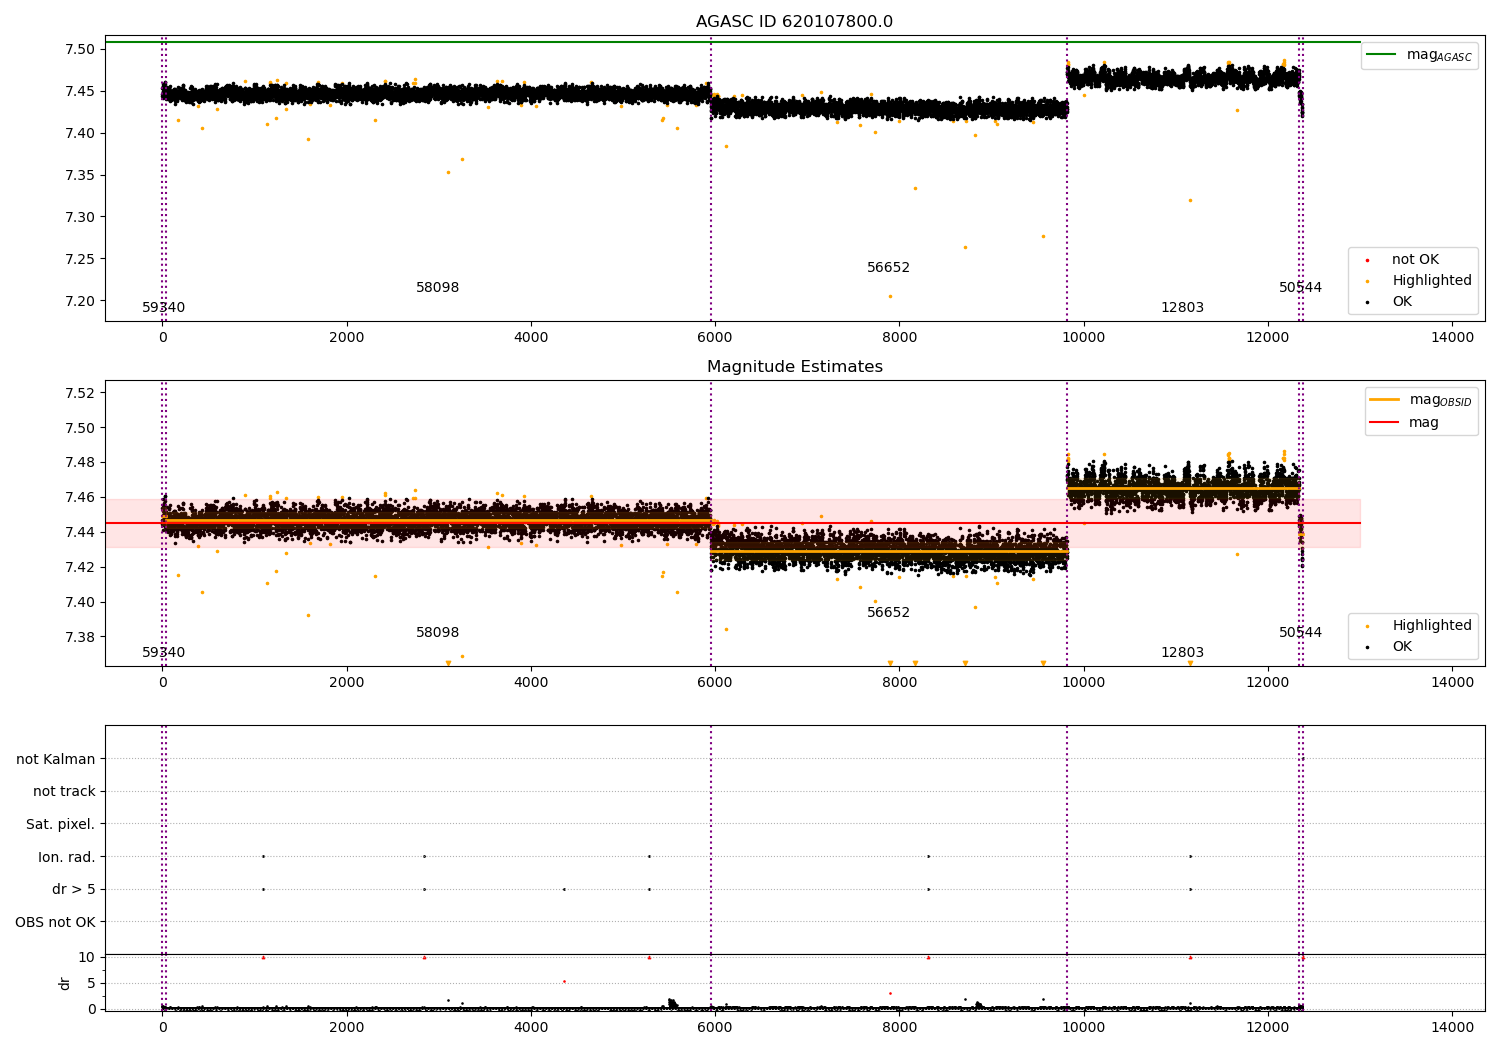
Task: Click the 10 tick on the dr axis
Action: click(x=87, y=958)
